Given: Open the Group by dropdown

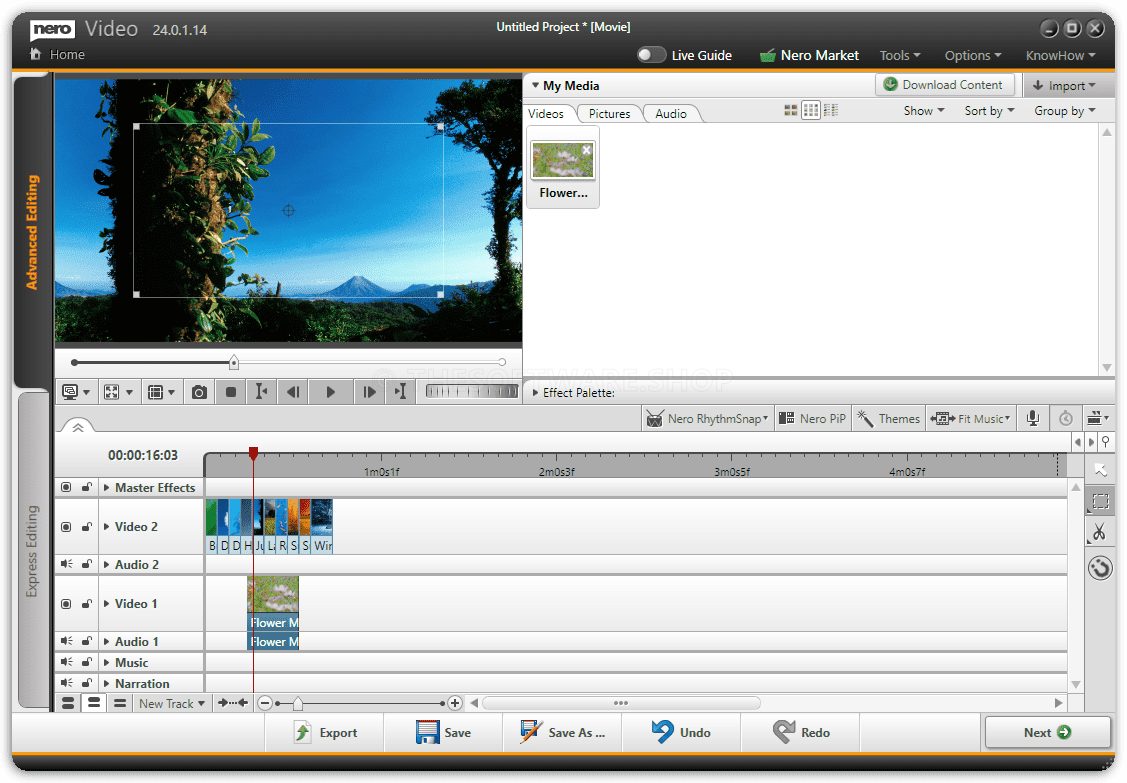Looking at the screenshot, I should (x=1065, y=111).
